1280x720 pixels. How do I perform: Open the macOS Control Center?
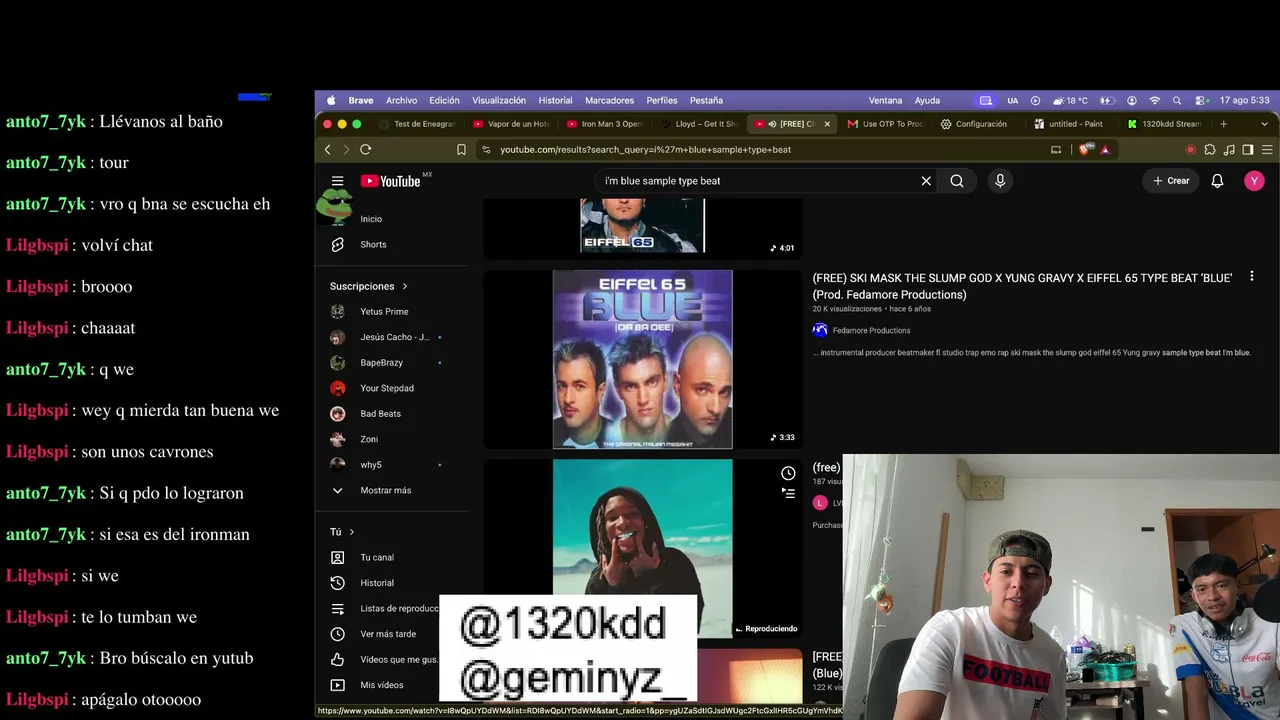pos(1199,100)
